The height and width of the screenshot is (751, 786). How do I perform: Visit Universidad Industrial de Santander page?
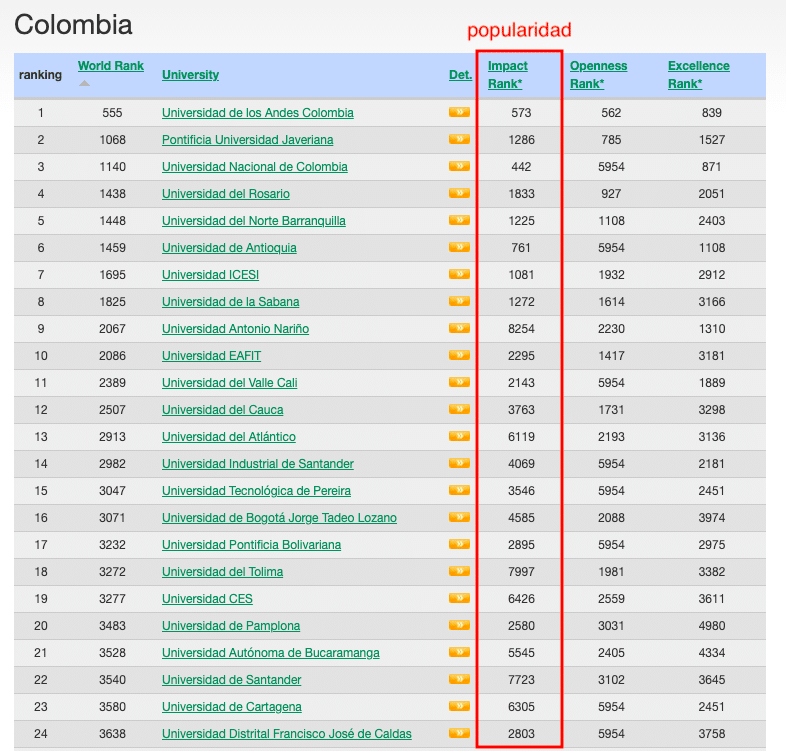point(257,464)
